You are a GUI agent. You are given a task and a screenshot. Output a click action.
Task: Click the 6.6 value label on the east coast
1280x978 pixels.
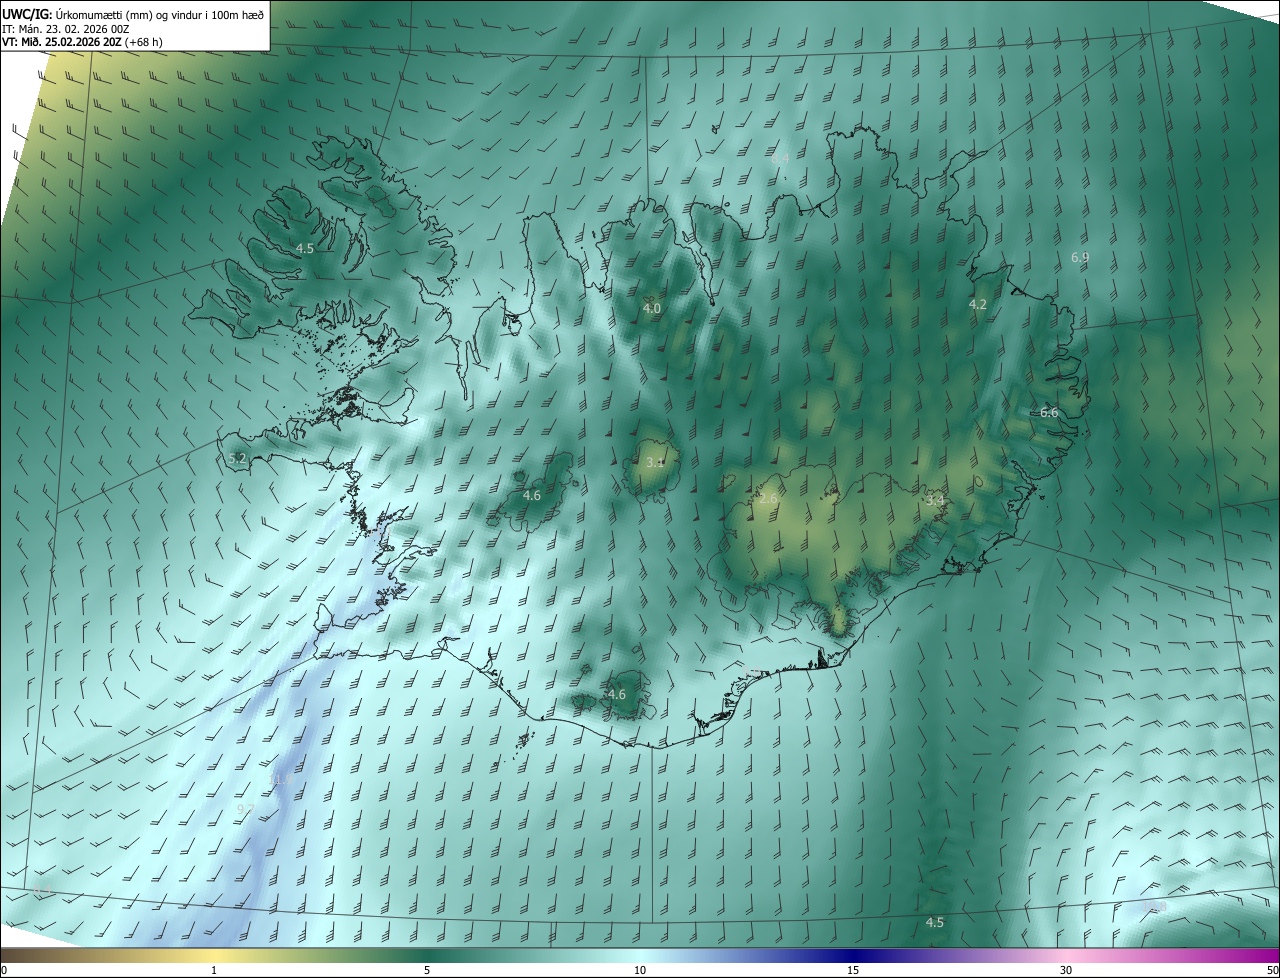(1049, 412)
